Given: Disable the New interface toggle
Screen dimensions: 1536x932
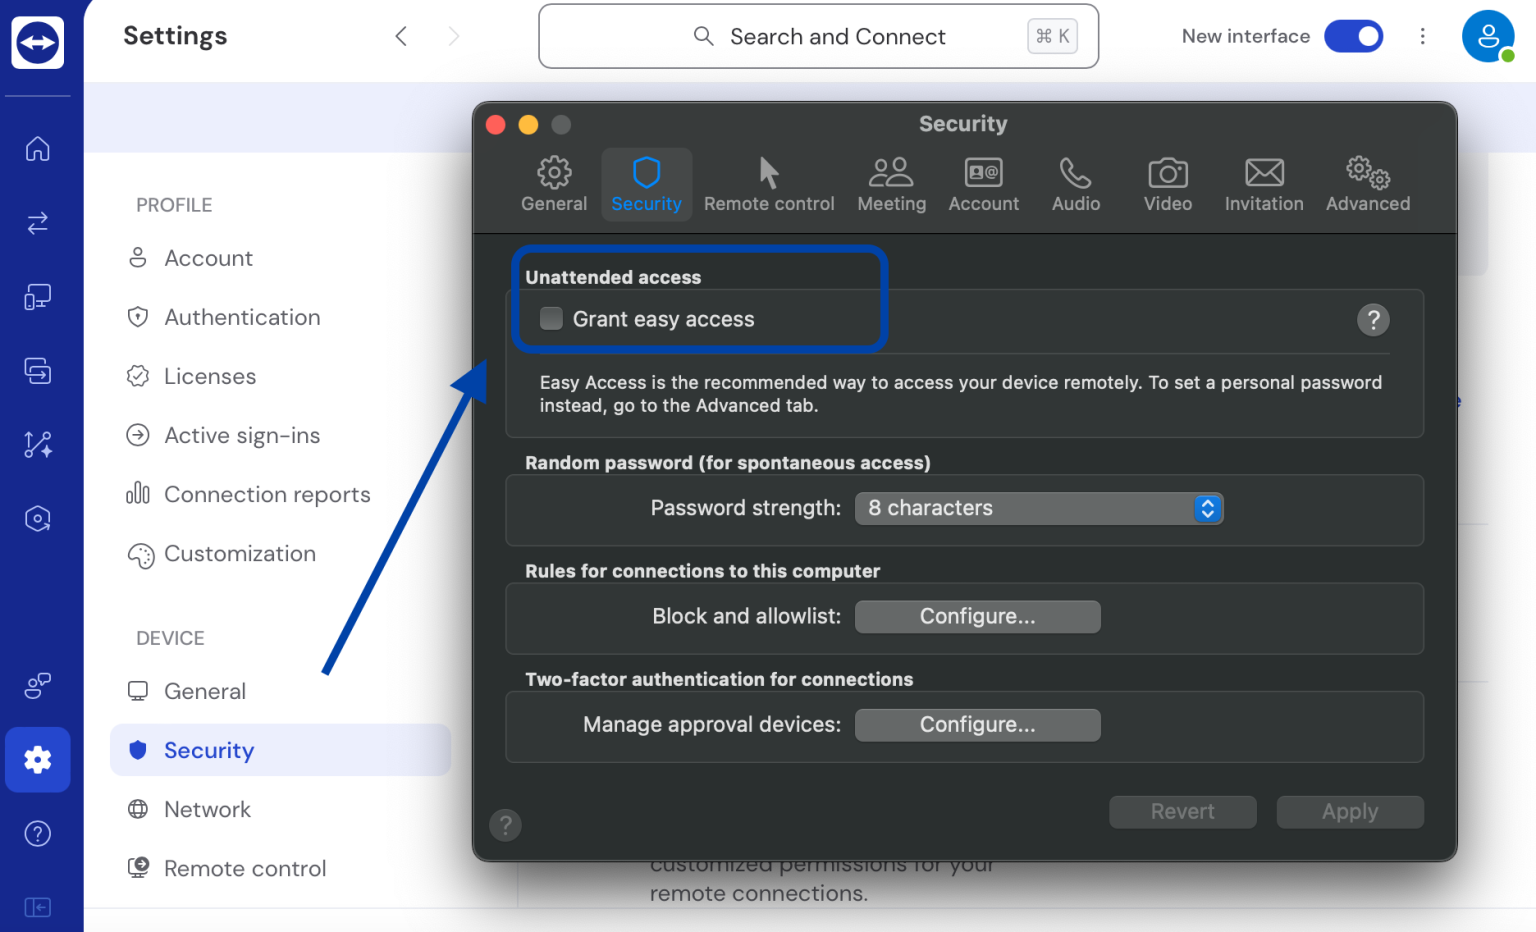Looking at the screenshot, I should [x=1353, y=36].
